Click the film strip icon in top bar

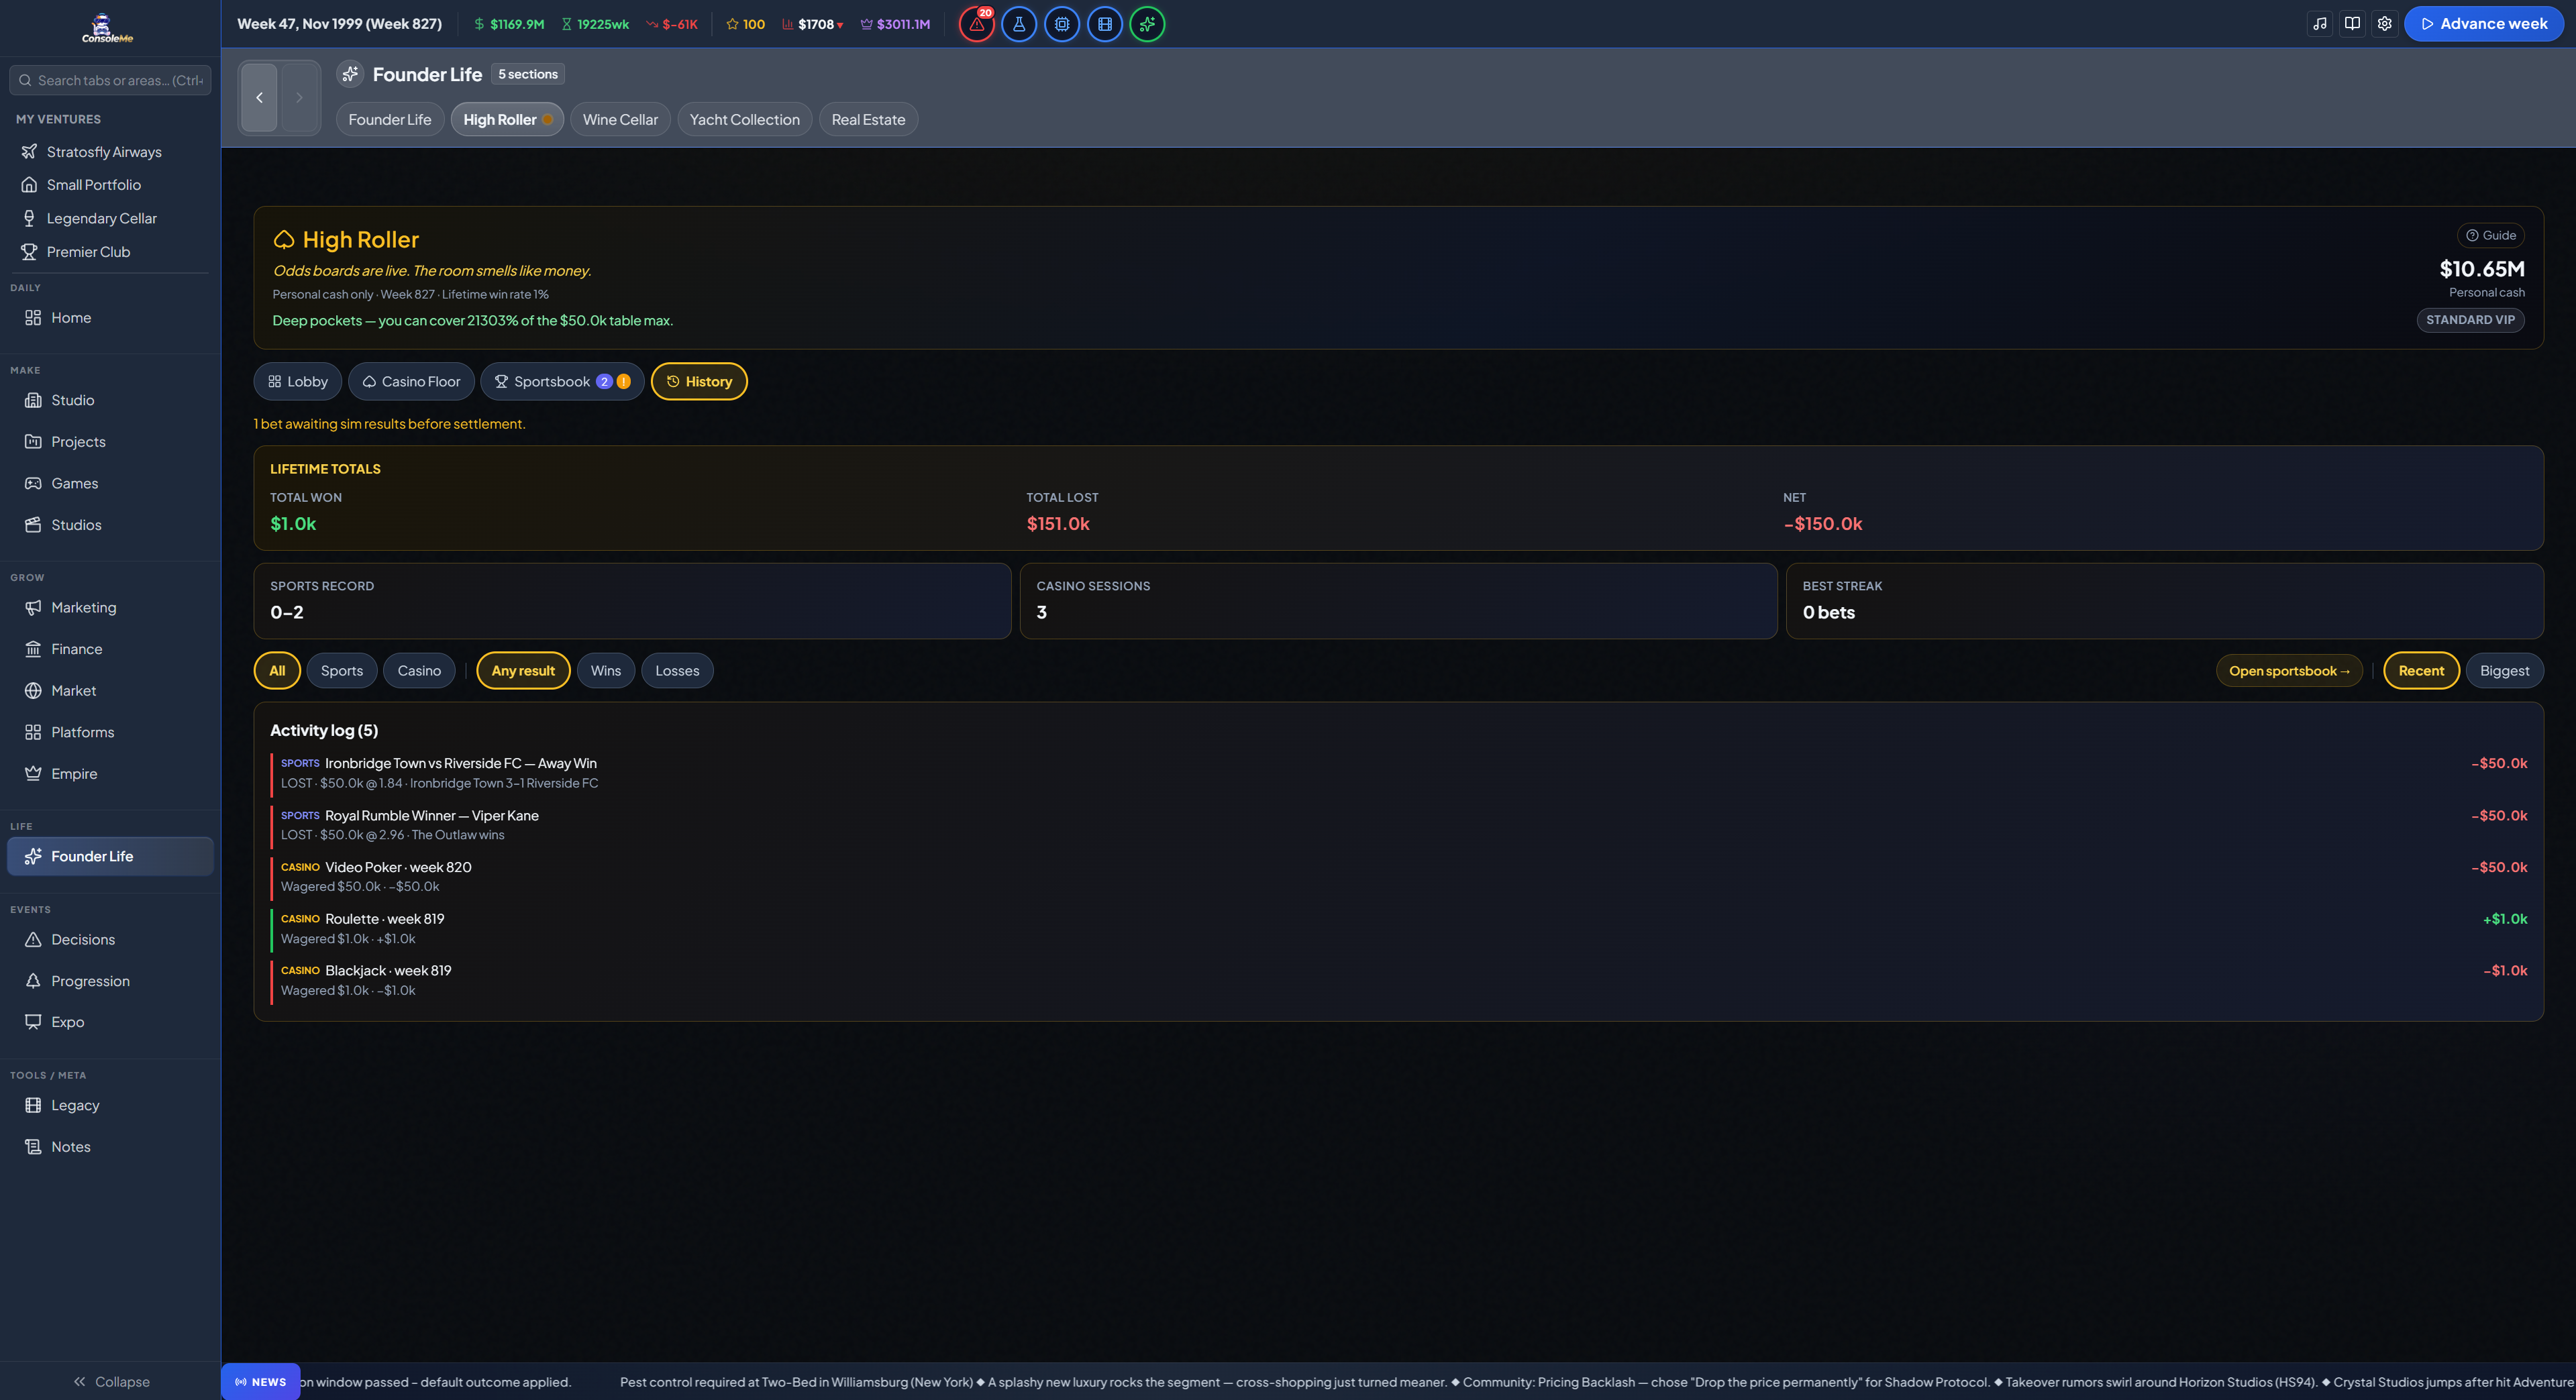[x=1104, y=24]
